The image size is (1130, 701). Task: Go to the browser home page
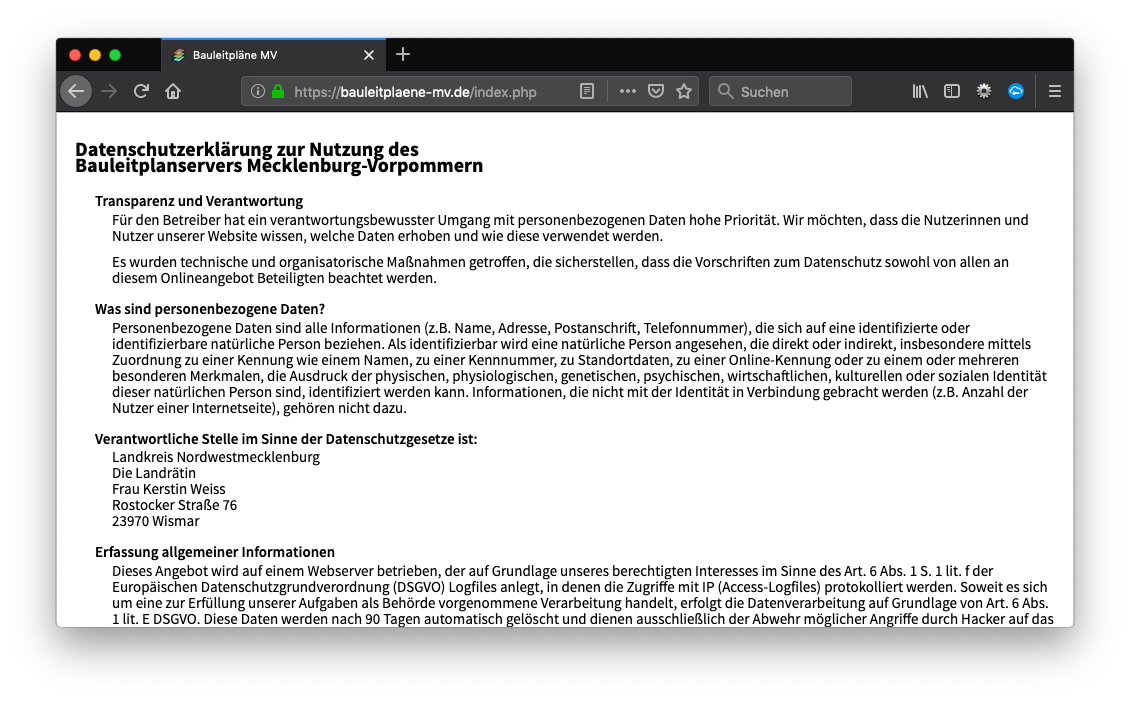pyautogui.click(x=173, y=91)
